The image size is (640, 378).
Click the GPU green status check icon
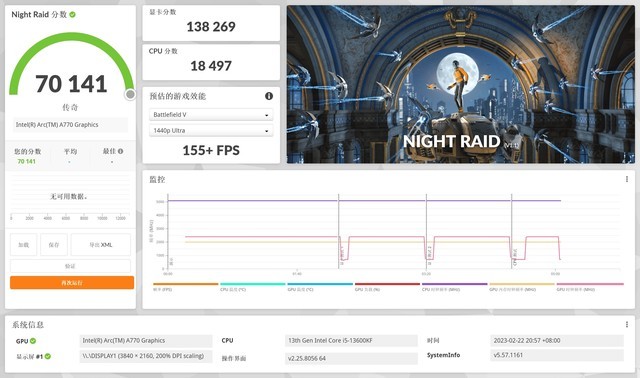(33, 341)
